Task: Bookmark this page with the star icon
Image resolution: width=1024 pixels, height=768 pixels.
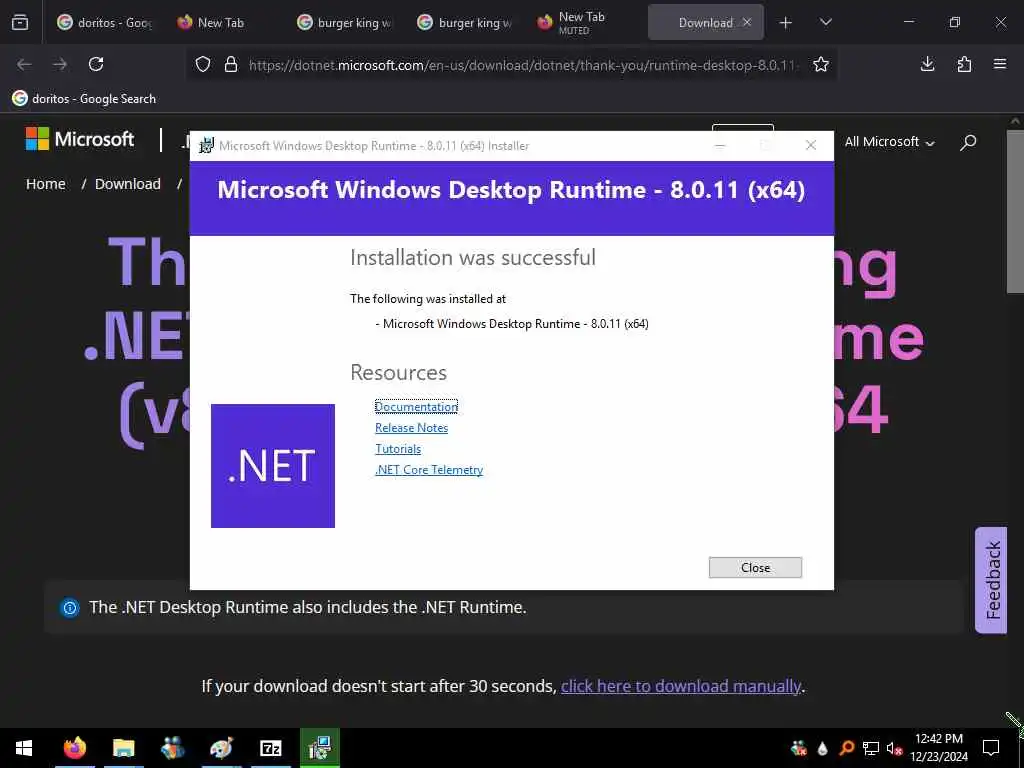Action: (x=821, y=64)
